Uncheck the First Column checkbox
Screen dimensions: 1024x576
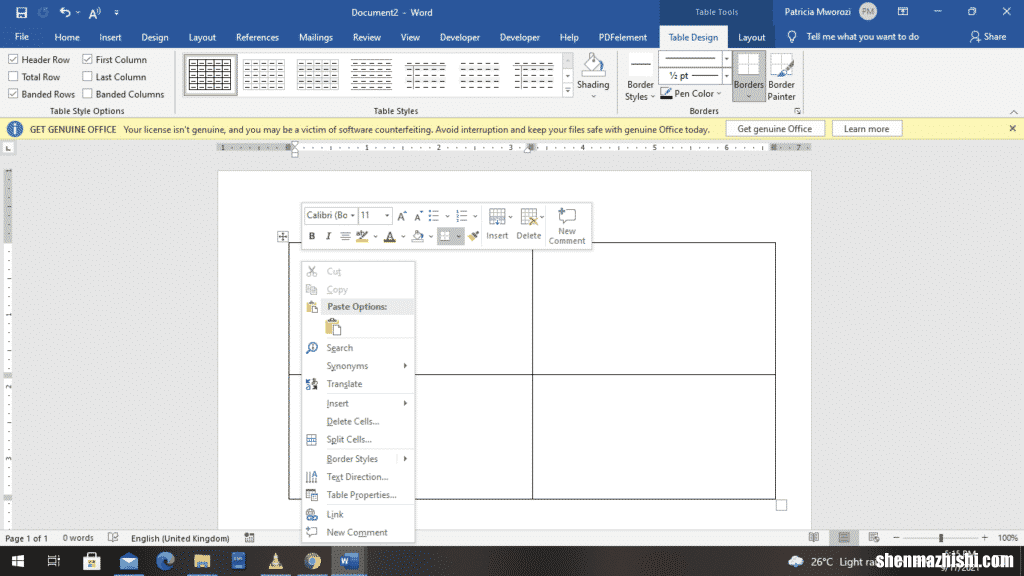click(x=88, y=59)
